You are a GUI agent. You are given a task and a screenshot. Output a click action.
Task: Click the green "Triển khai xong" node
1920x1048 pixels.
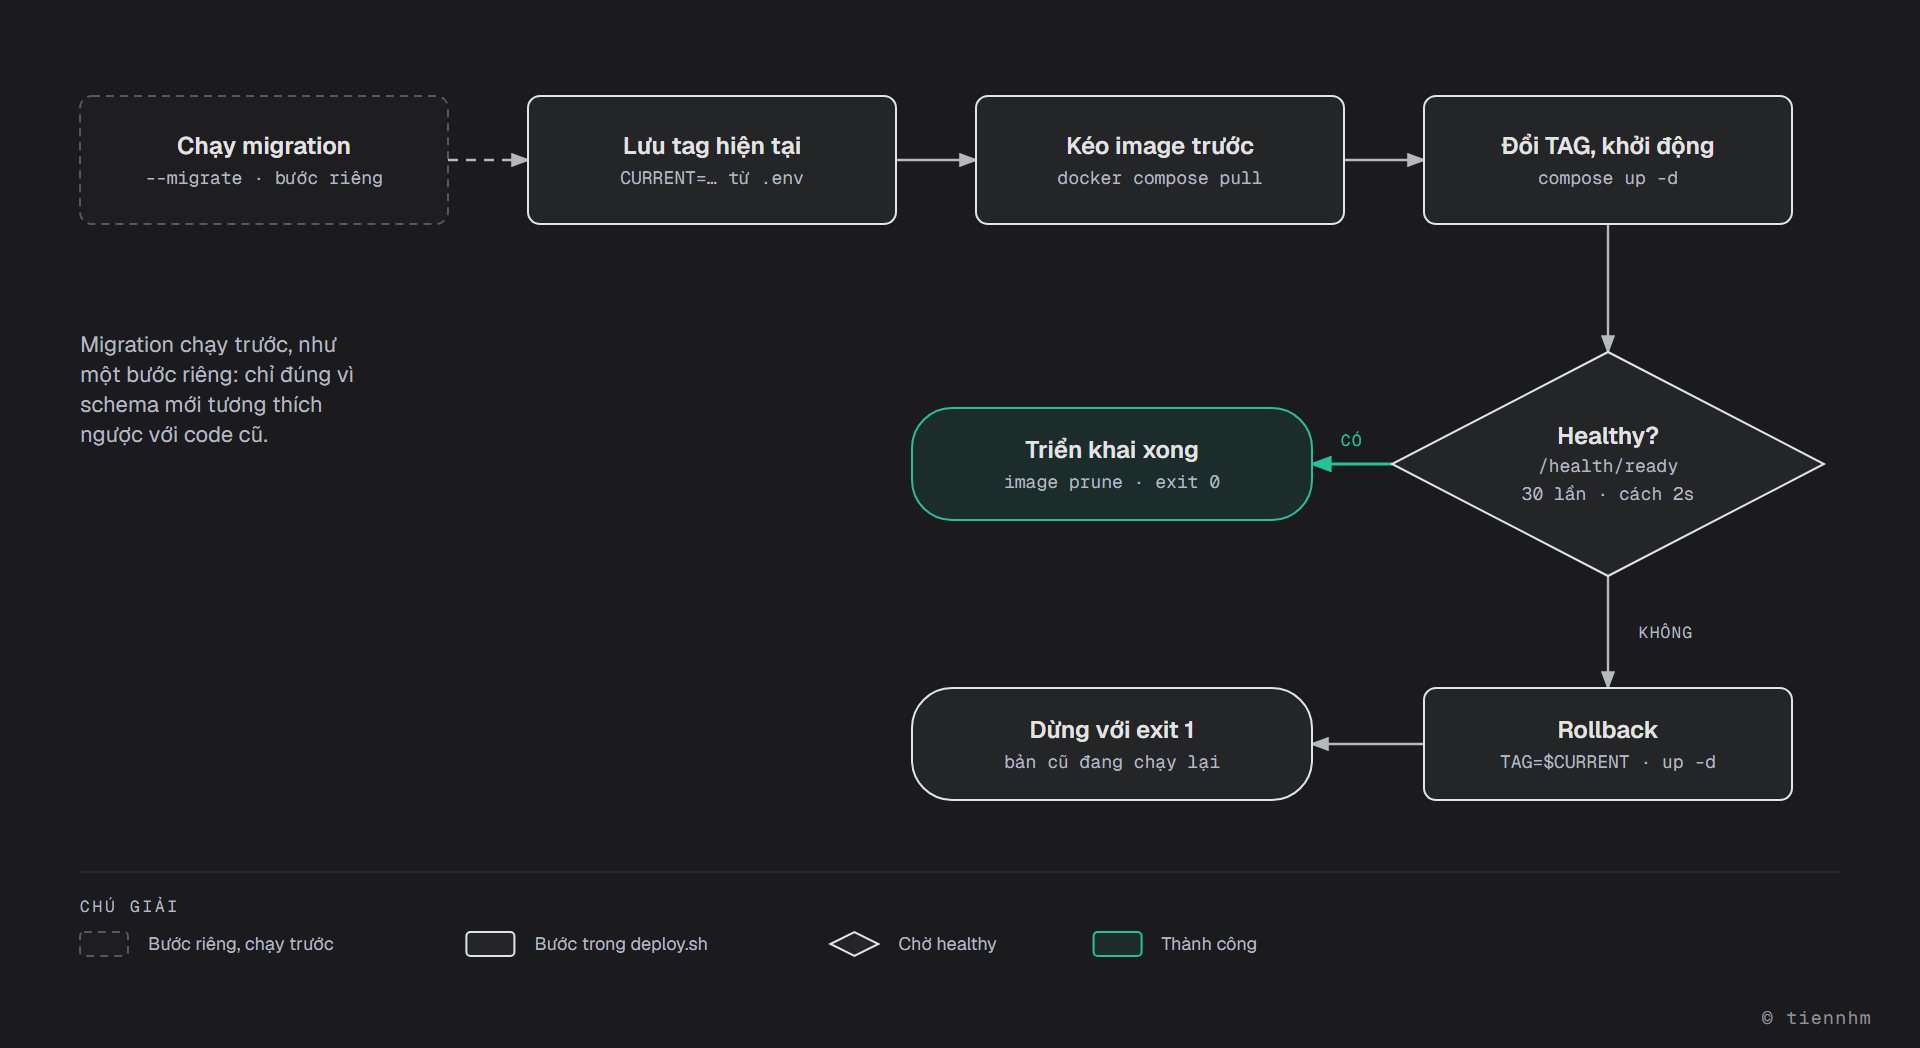tap(1112, 464)
